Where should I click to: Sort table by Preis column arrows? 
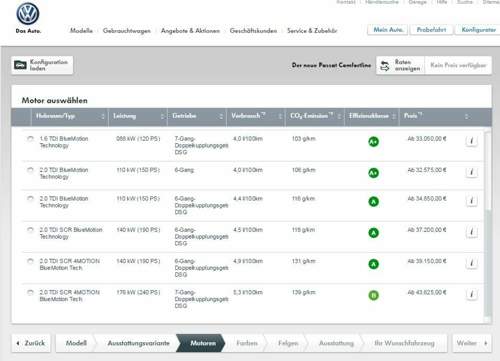[x=467, y=116]
